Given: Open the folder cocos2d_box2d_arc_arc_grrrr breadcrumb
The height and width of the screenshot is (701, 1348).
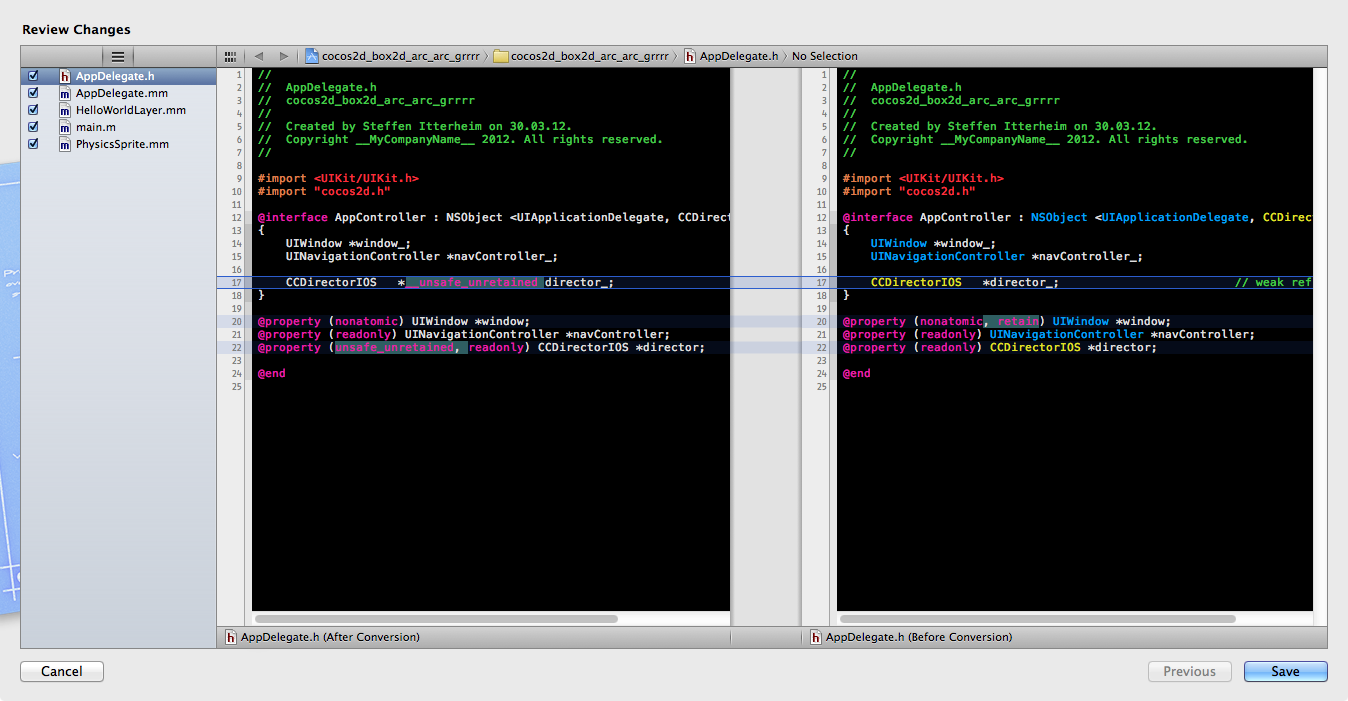Looking at the screenshot, I should pos(582,57).
